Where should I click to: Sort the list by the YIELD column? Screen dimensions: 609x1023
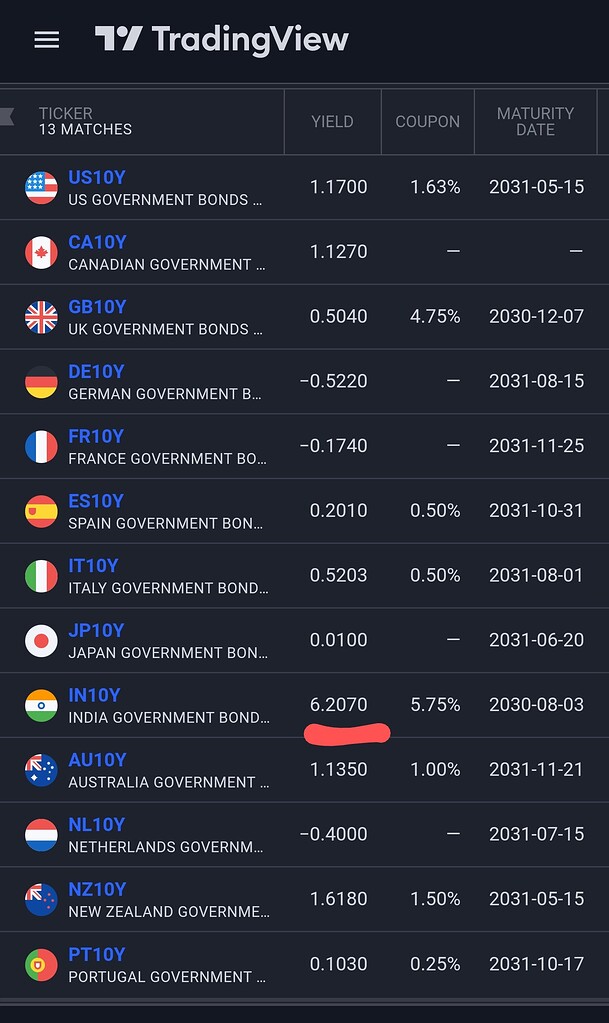click(332, 121)
